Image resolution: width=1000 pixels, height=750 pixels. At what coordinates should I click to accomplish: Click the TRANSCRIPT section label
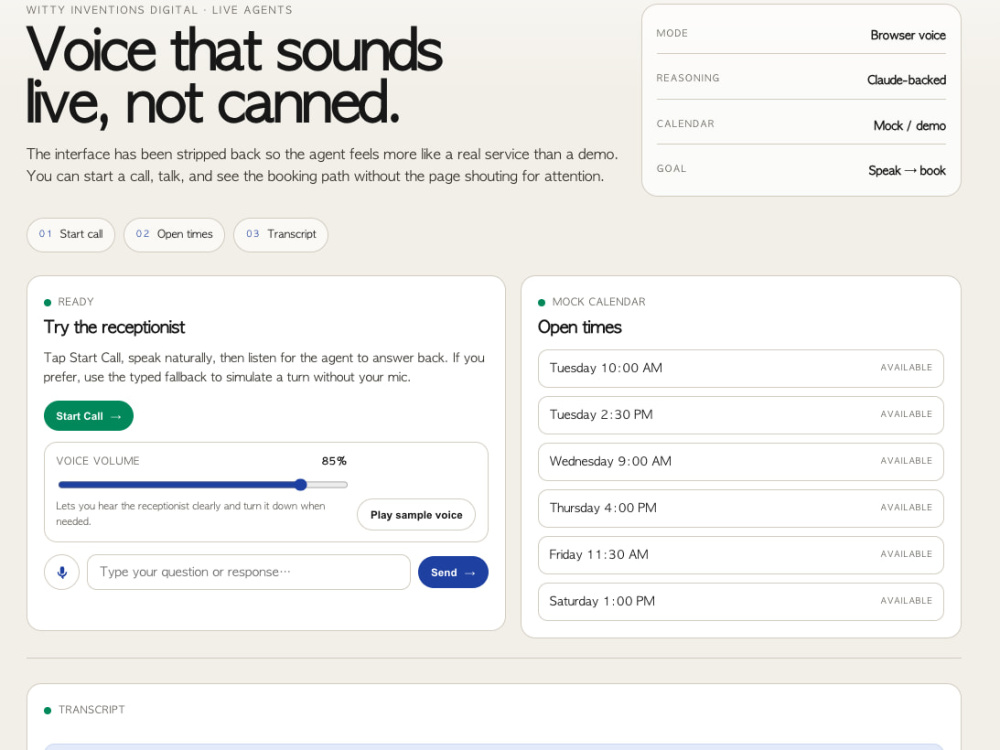[91, 709]
